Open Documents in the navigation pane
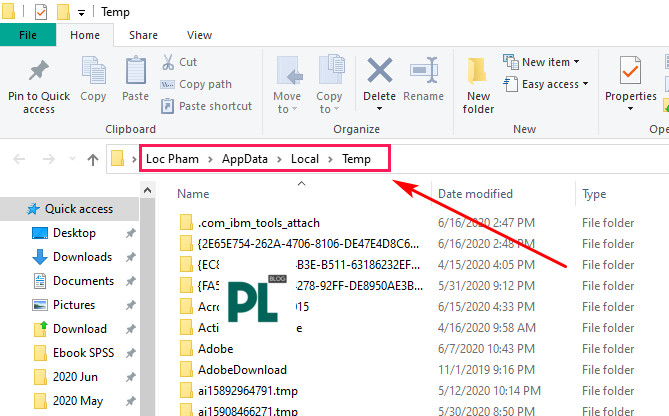 83,281
